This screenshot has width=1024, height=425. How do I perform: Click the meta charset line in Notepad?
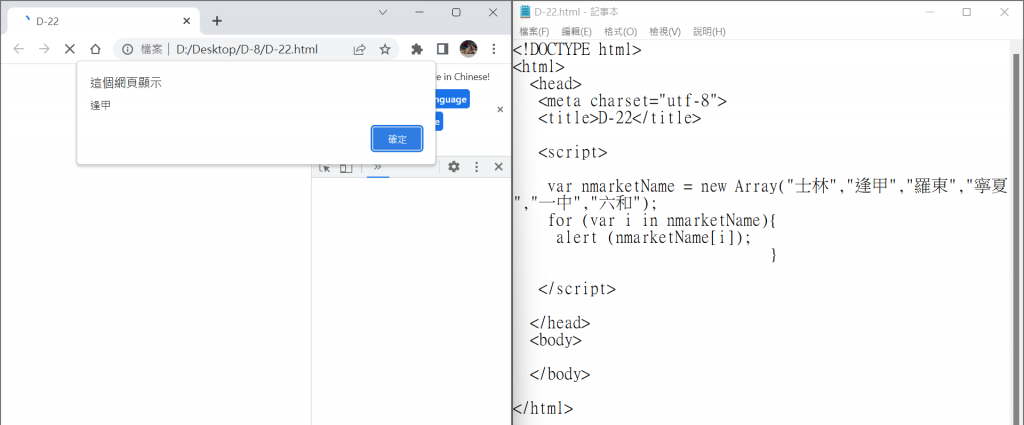coord(632,101)
